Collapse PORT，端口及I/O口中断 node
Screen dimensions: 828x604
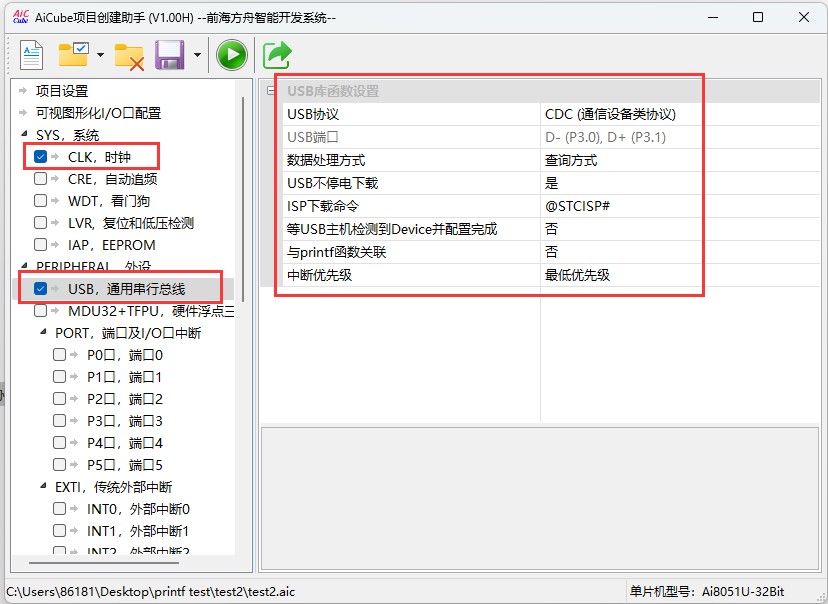[x=43, y=332]
